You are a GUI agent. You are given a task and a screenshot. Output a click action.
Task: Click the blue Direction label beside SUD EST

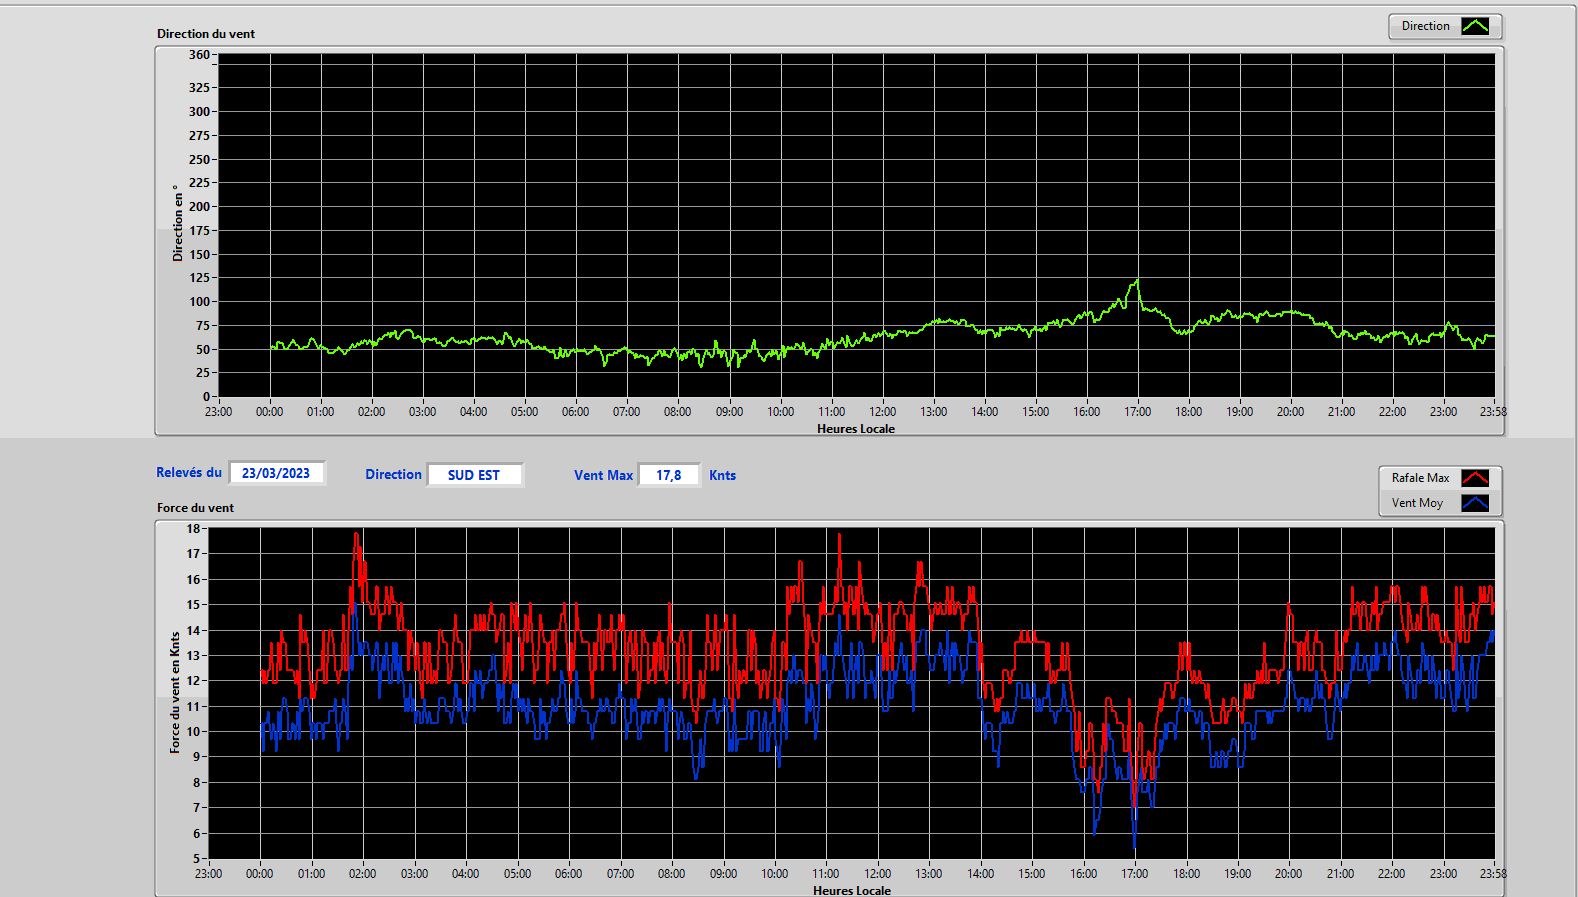point(393,474)
